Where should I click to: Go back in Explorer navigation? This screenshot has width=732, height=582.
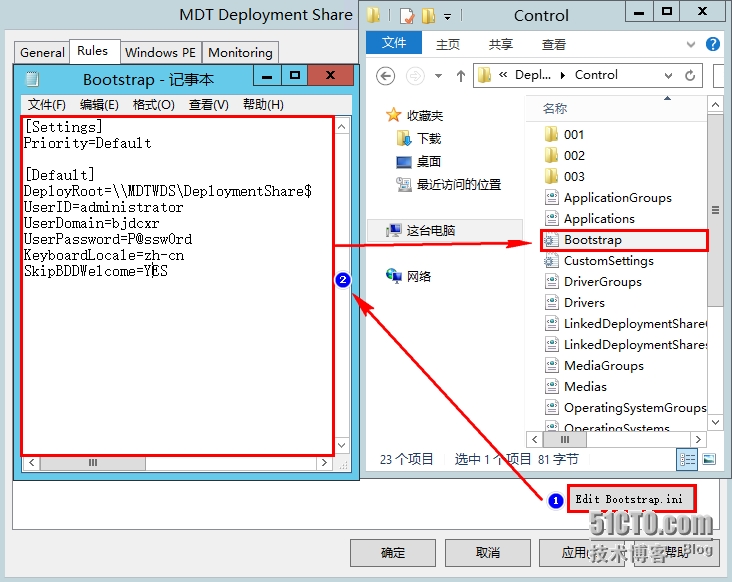(x=386, y=76)
